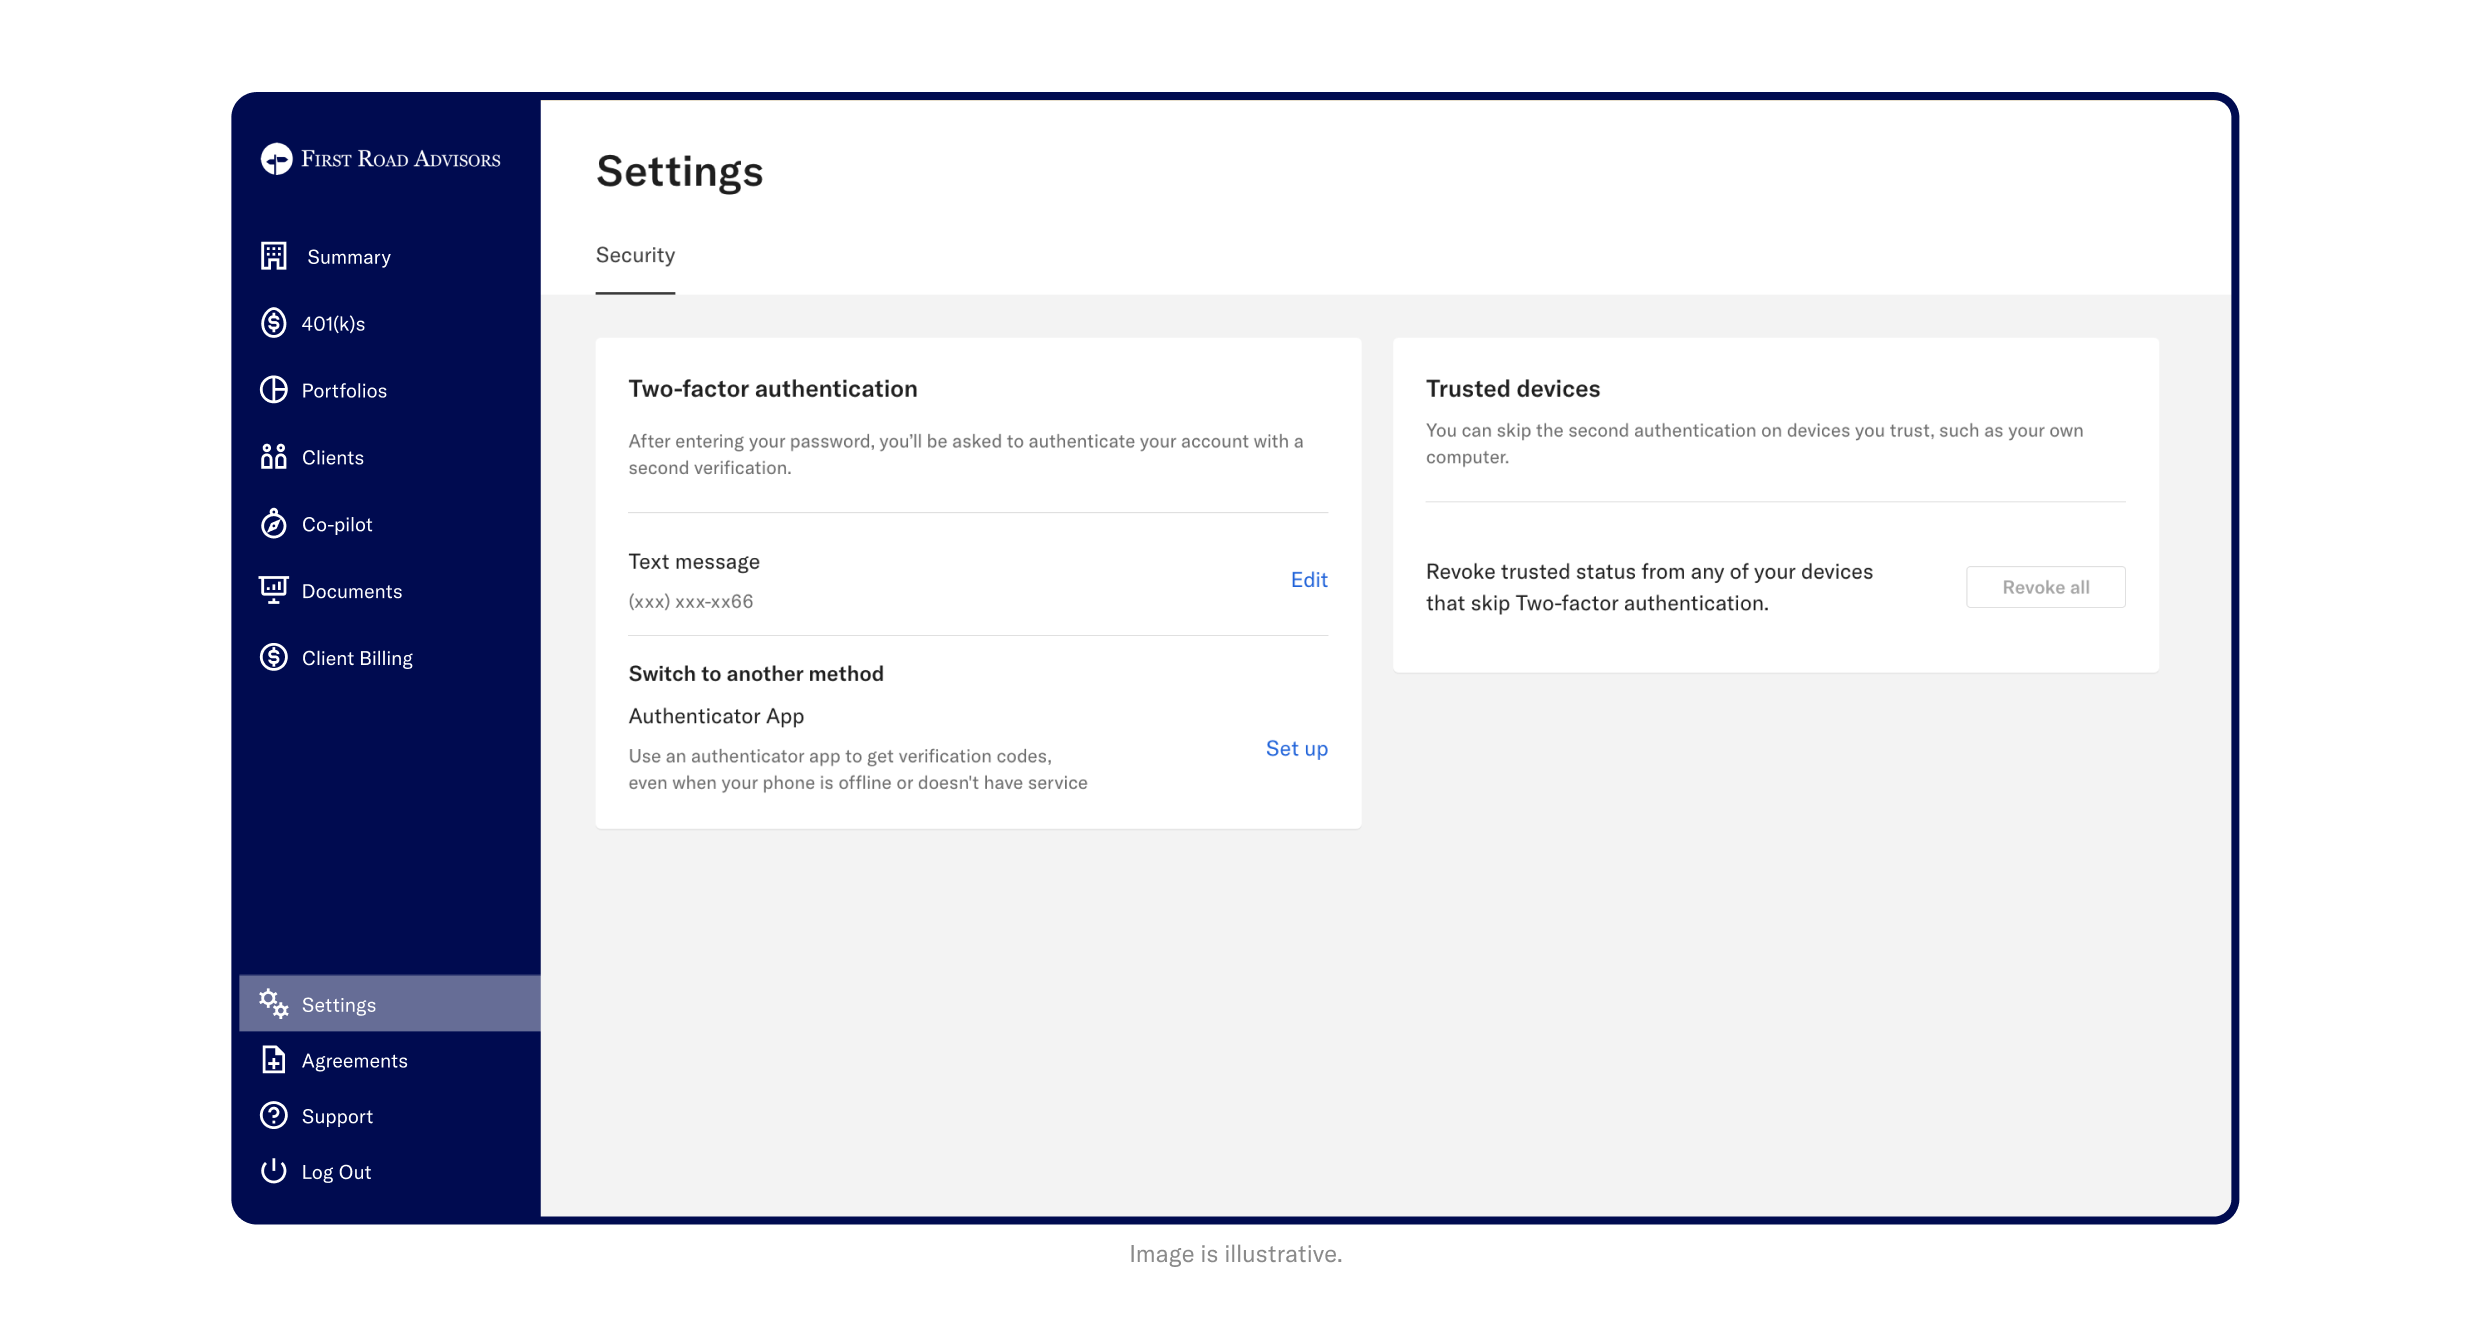
Task: Click the Log Out power icon
Action: pos(274,1171)
